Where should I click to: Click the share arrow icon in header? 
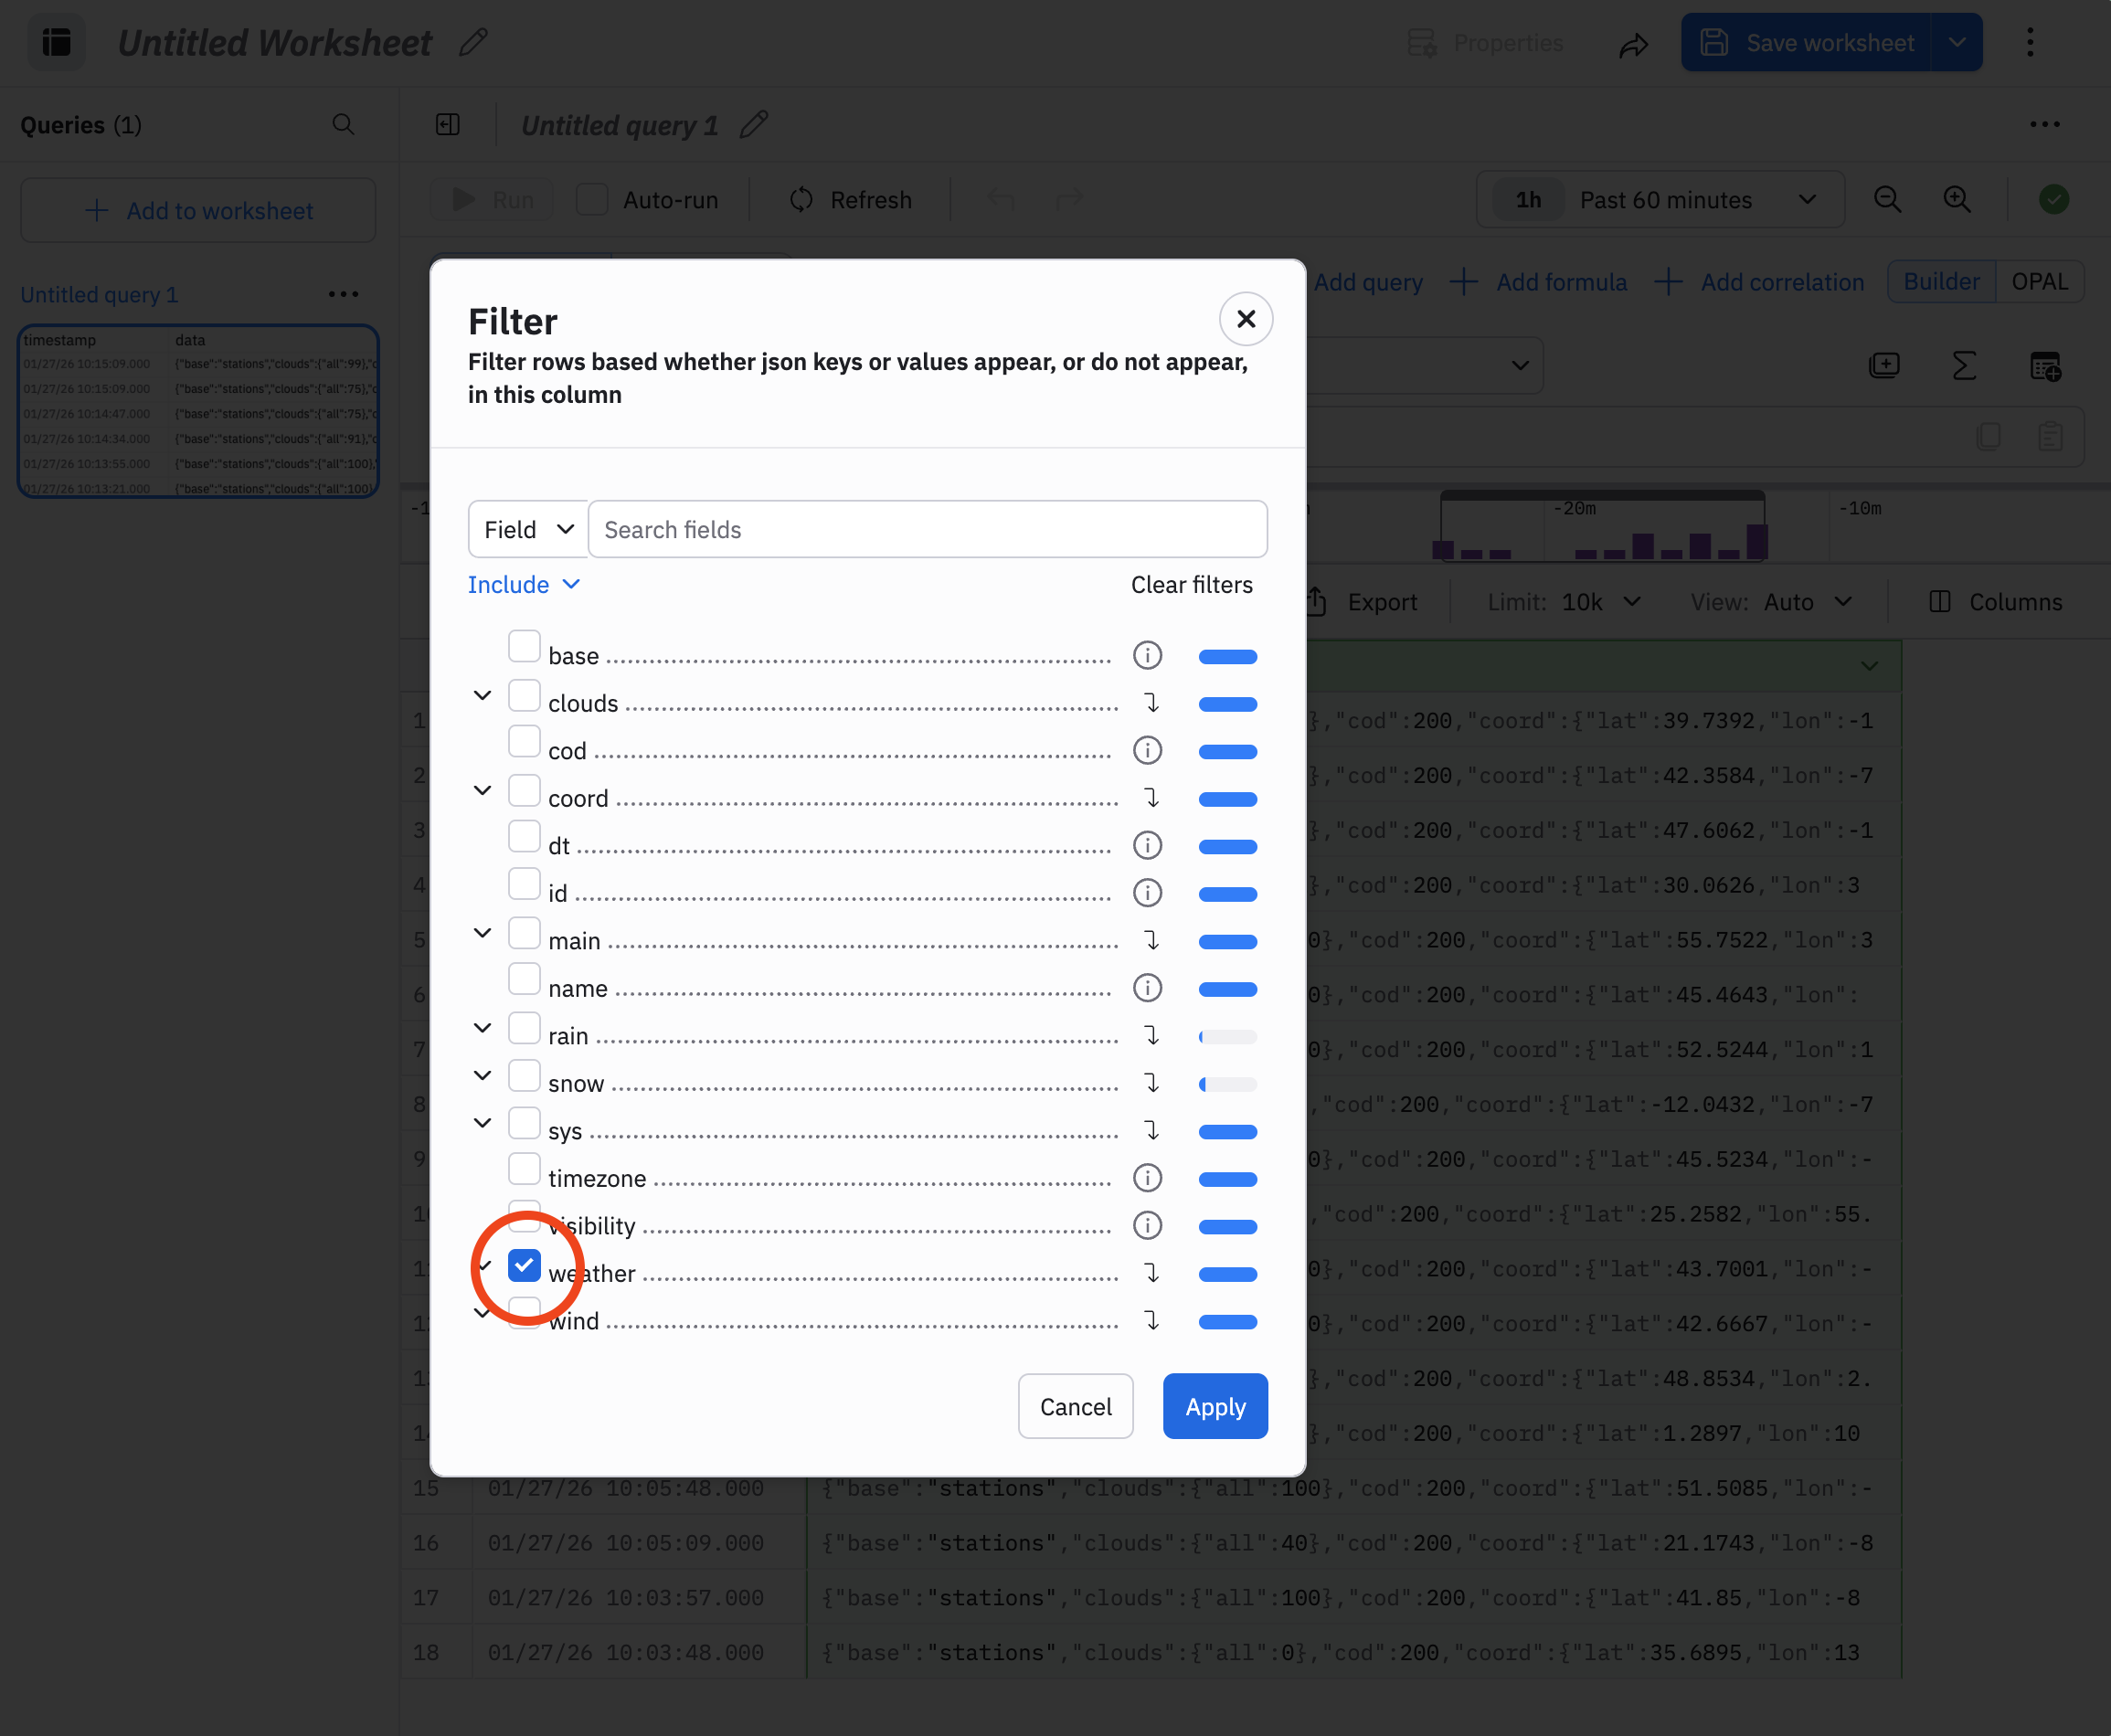[1633, 44]
